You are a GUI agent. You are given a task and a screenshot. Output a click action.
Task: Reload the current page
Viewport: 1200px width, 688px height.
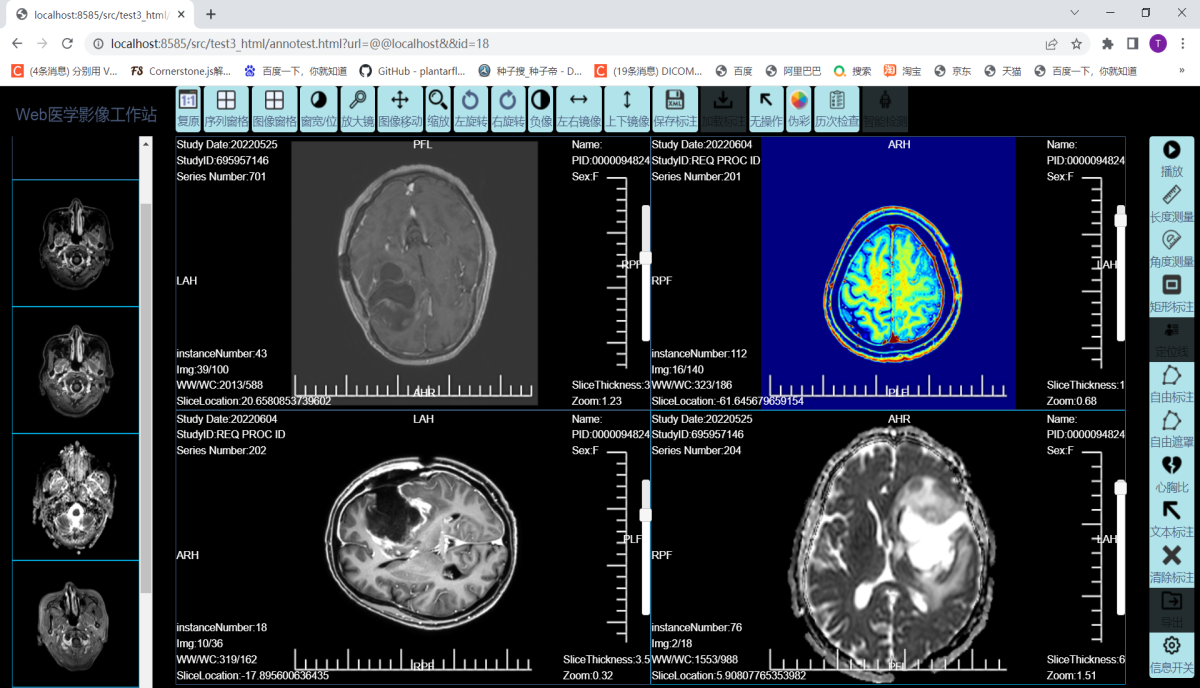(x=67, y=44)
